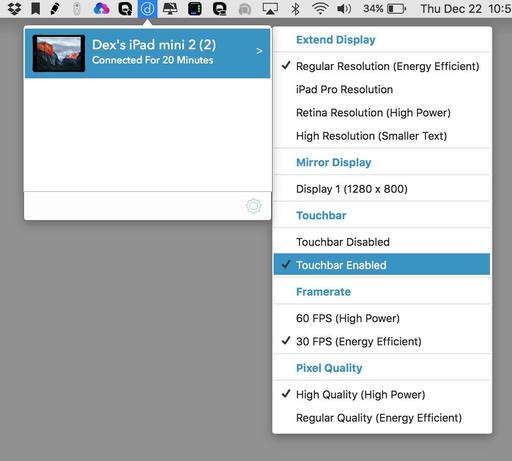Click the pencil icon in menu bar
The image size is (512, 461).
(55, 9)
